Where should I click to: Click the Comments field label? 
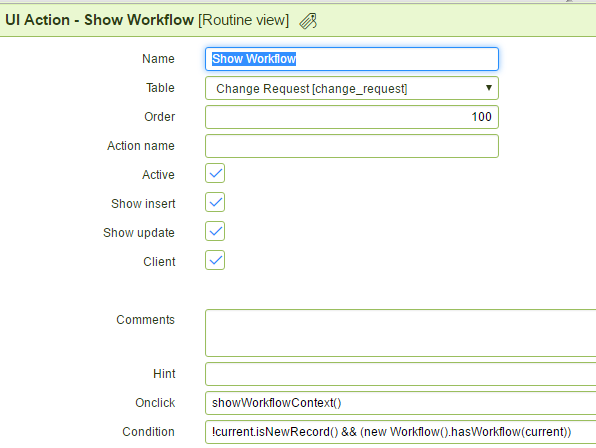(146, 320)
